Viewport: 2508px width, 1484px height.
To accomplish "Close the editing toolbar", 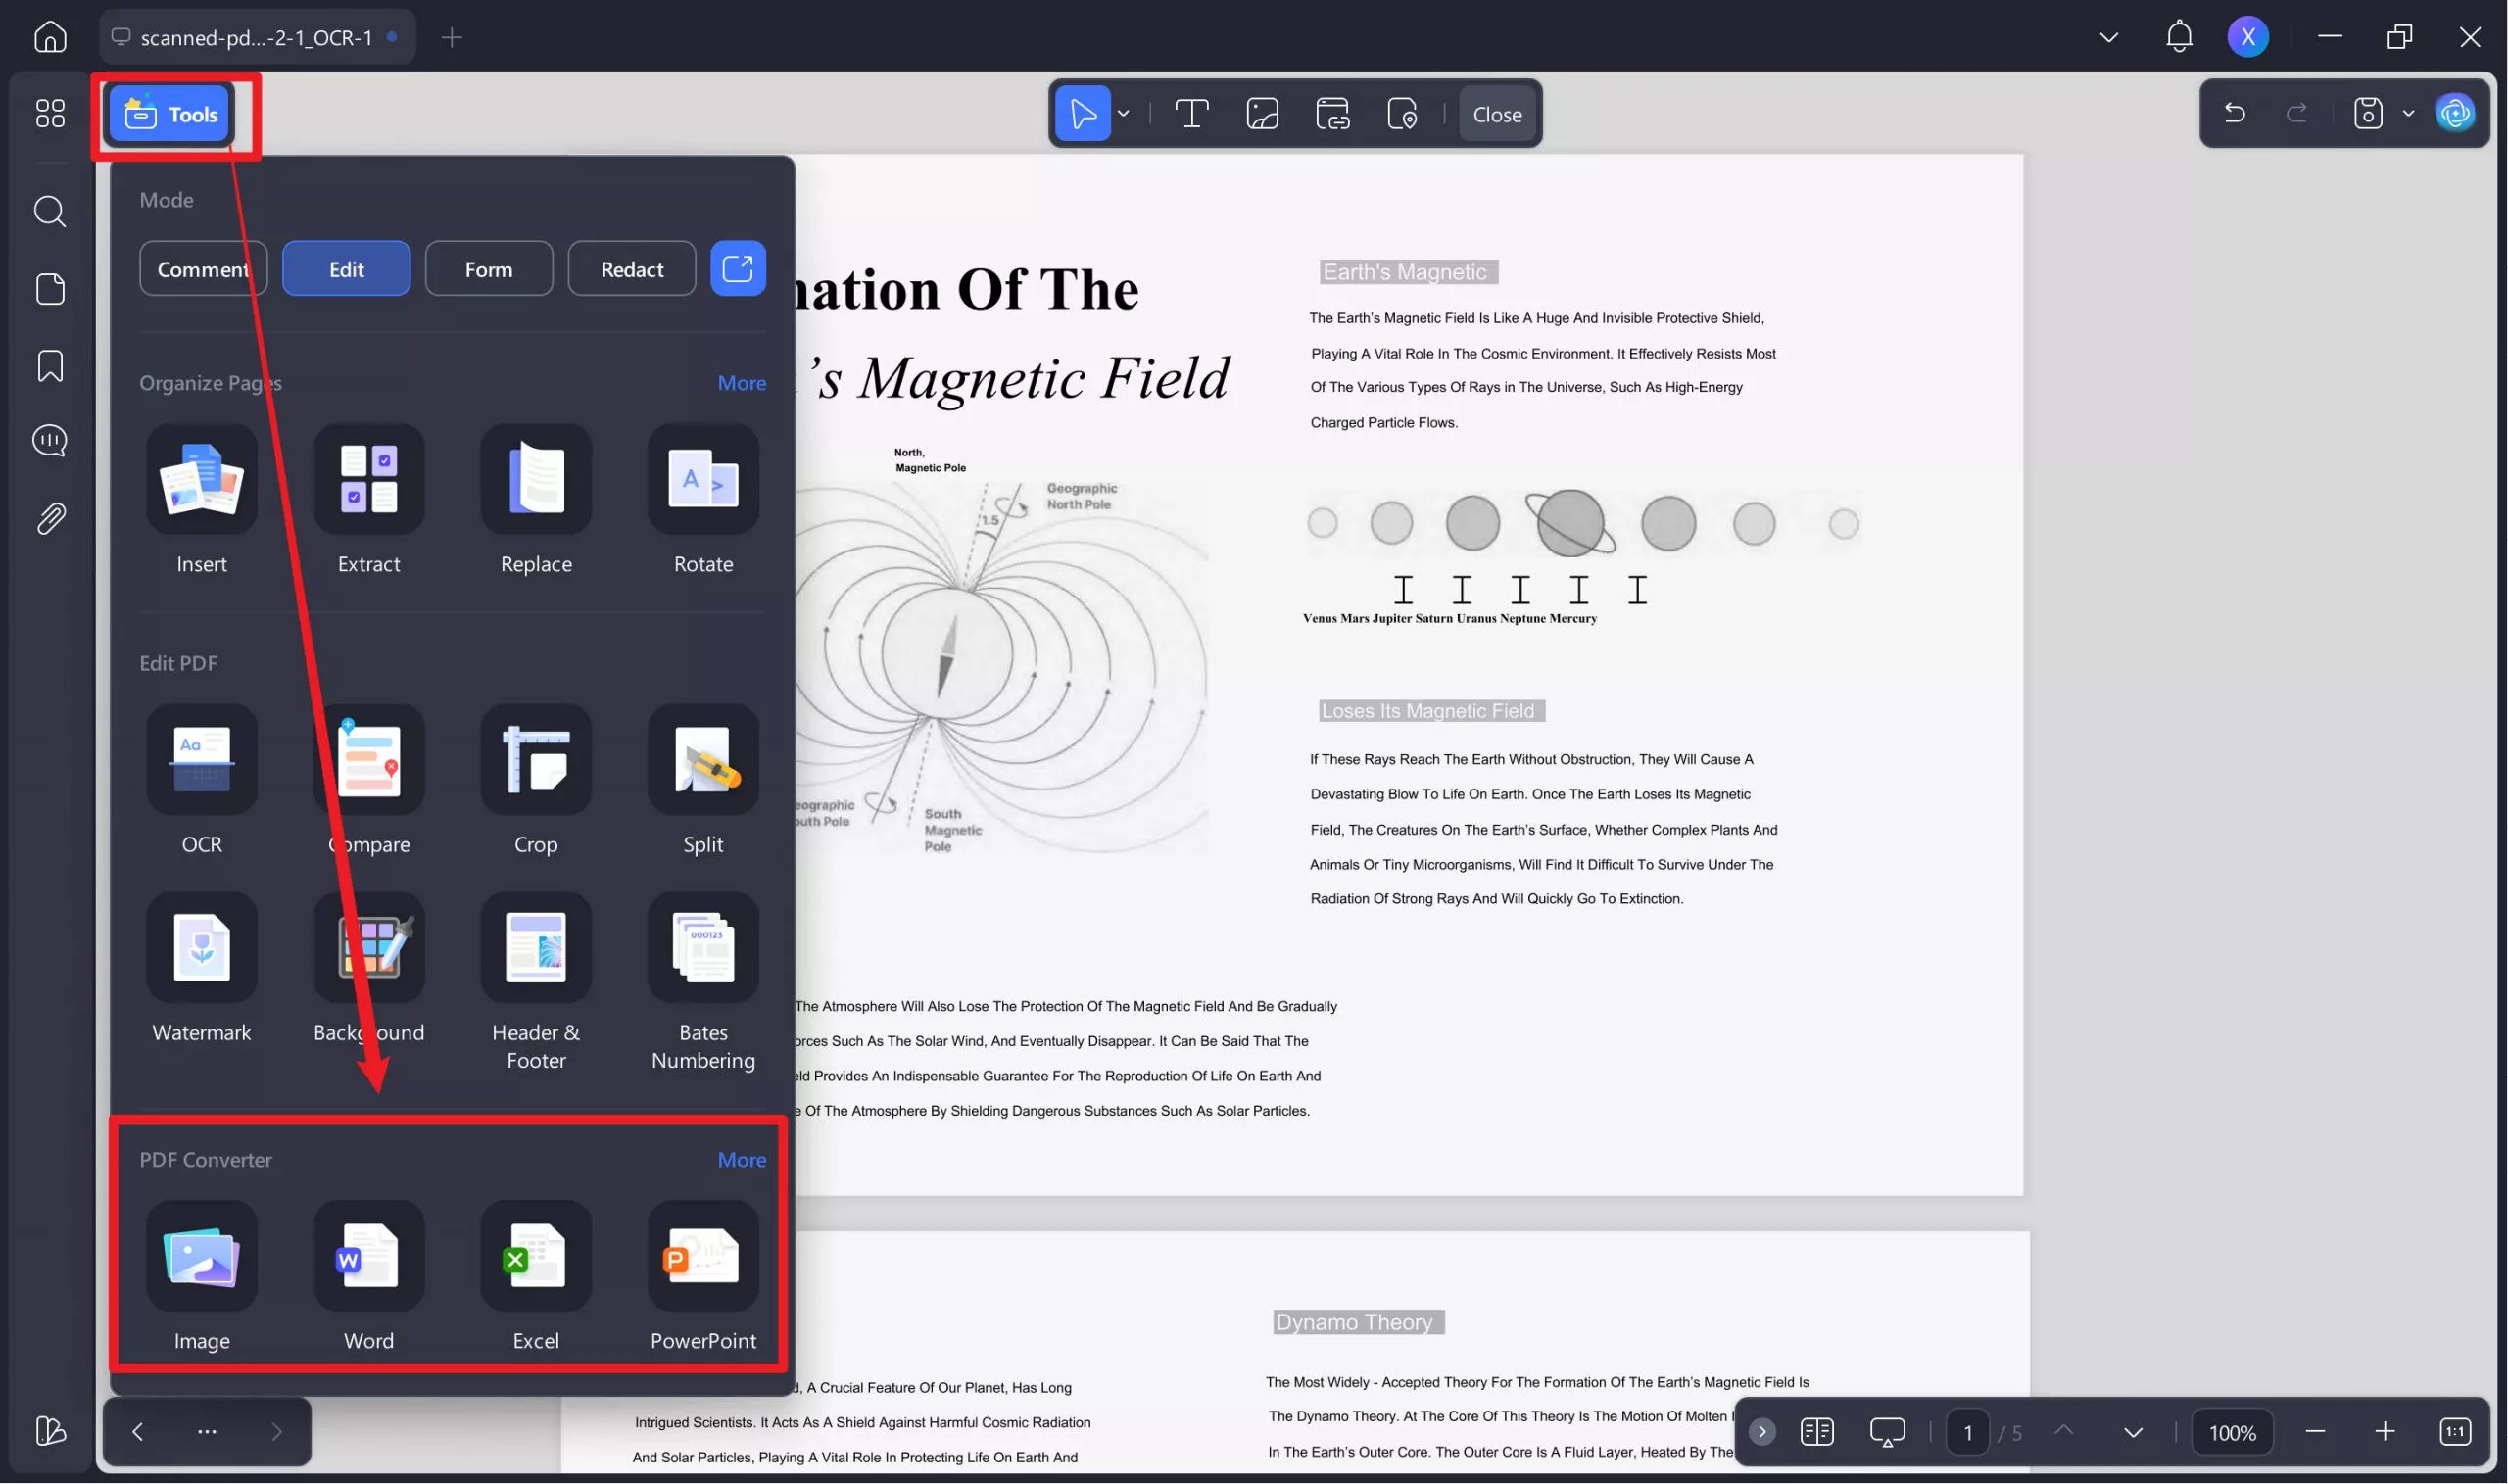I will coord(1496,113).
